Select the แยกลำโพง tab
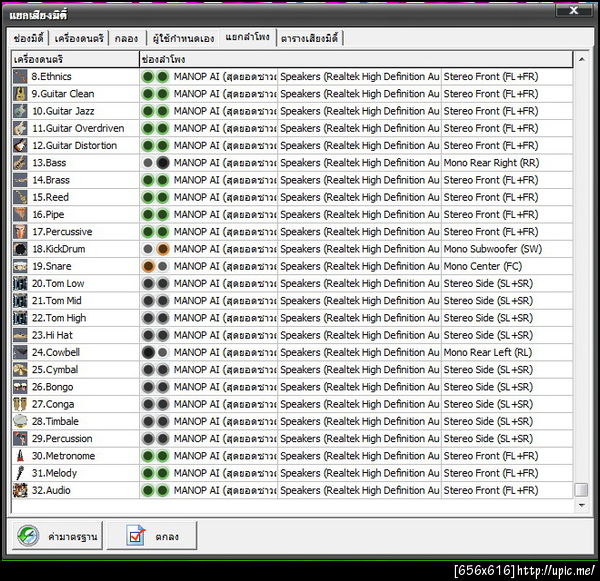Screen dimensions: 600x581 248,37
